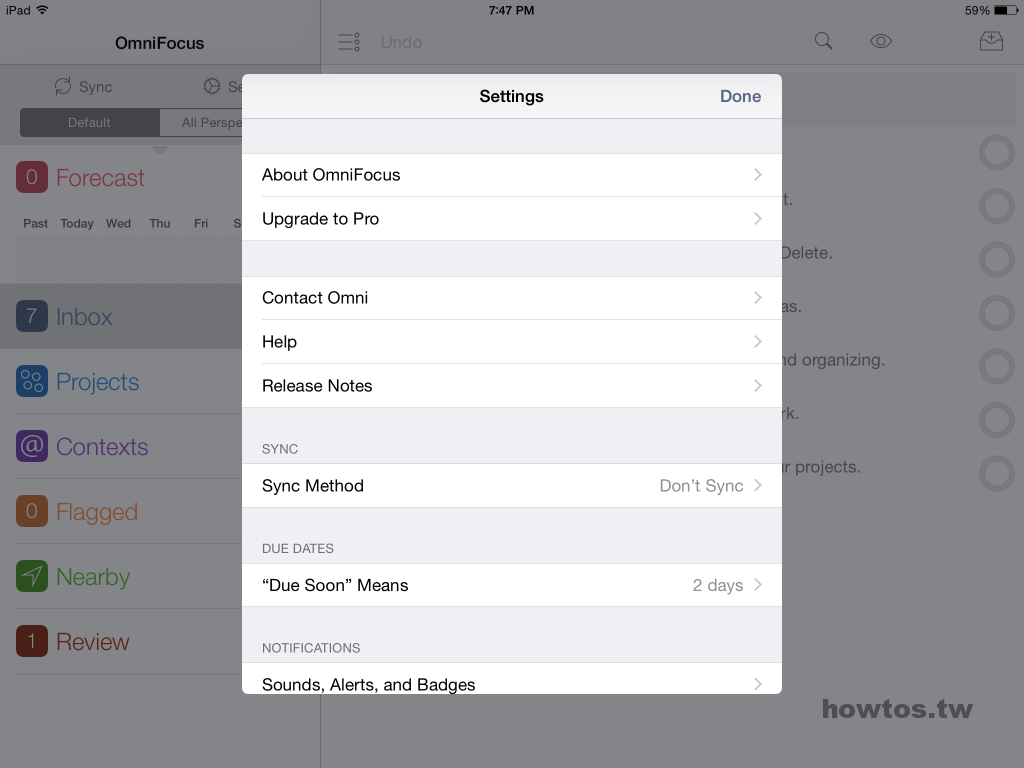Screen dimensions: 1024x768
Task: Open the Help row
Action: [x=511, y=342]
